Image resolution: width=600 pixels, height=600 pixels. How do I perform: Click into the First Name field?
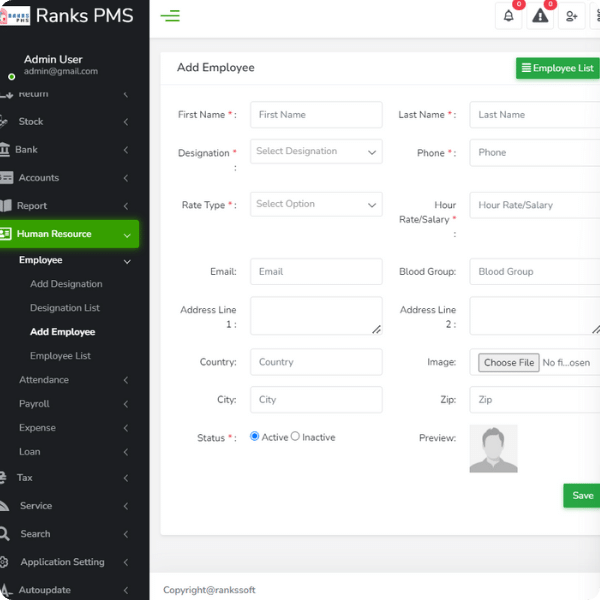tap(316, 115)
